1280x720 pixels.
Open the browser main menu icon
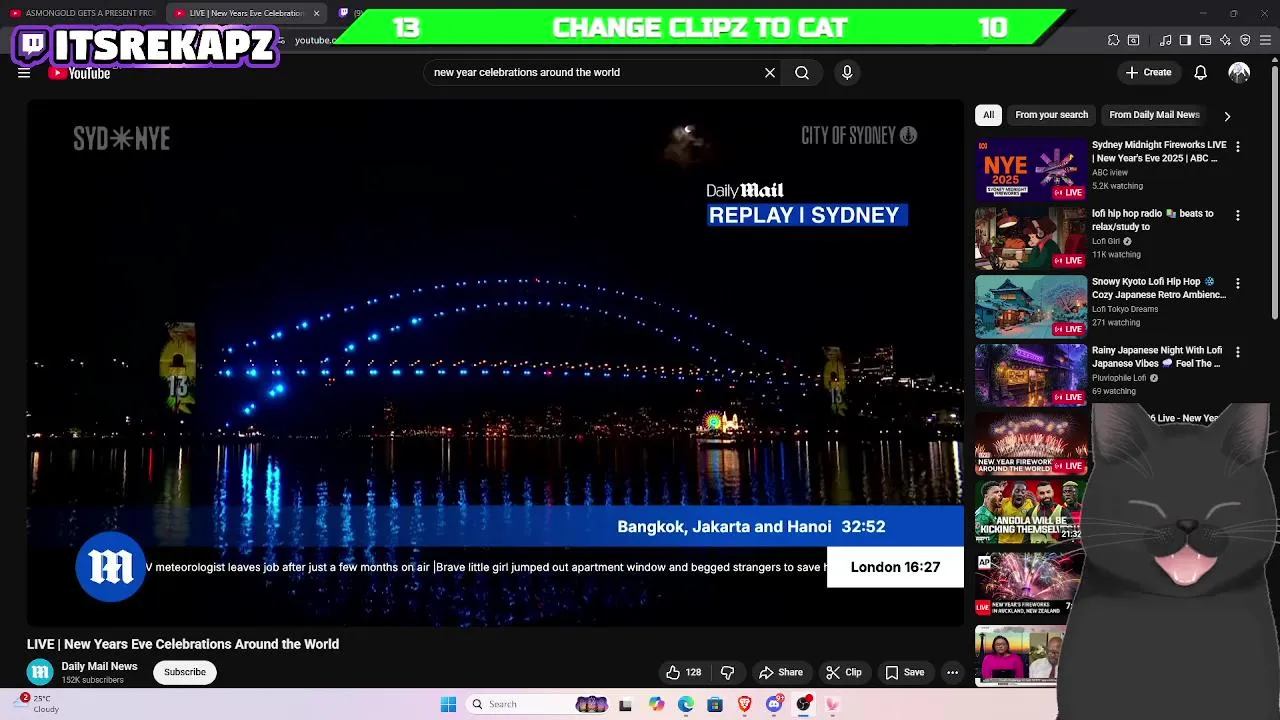(x=1265, y=40)
